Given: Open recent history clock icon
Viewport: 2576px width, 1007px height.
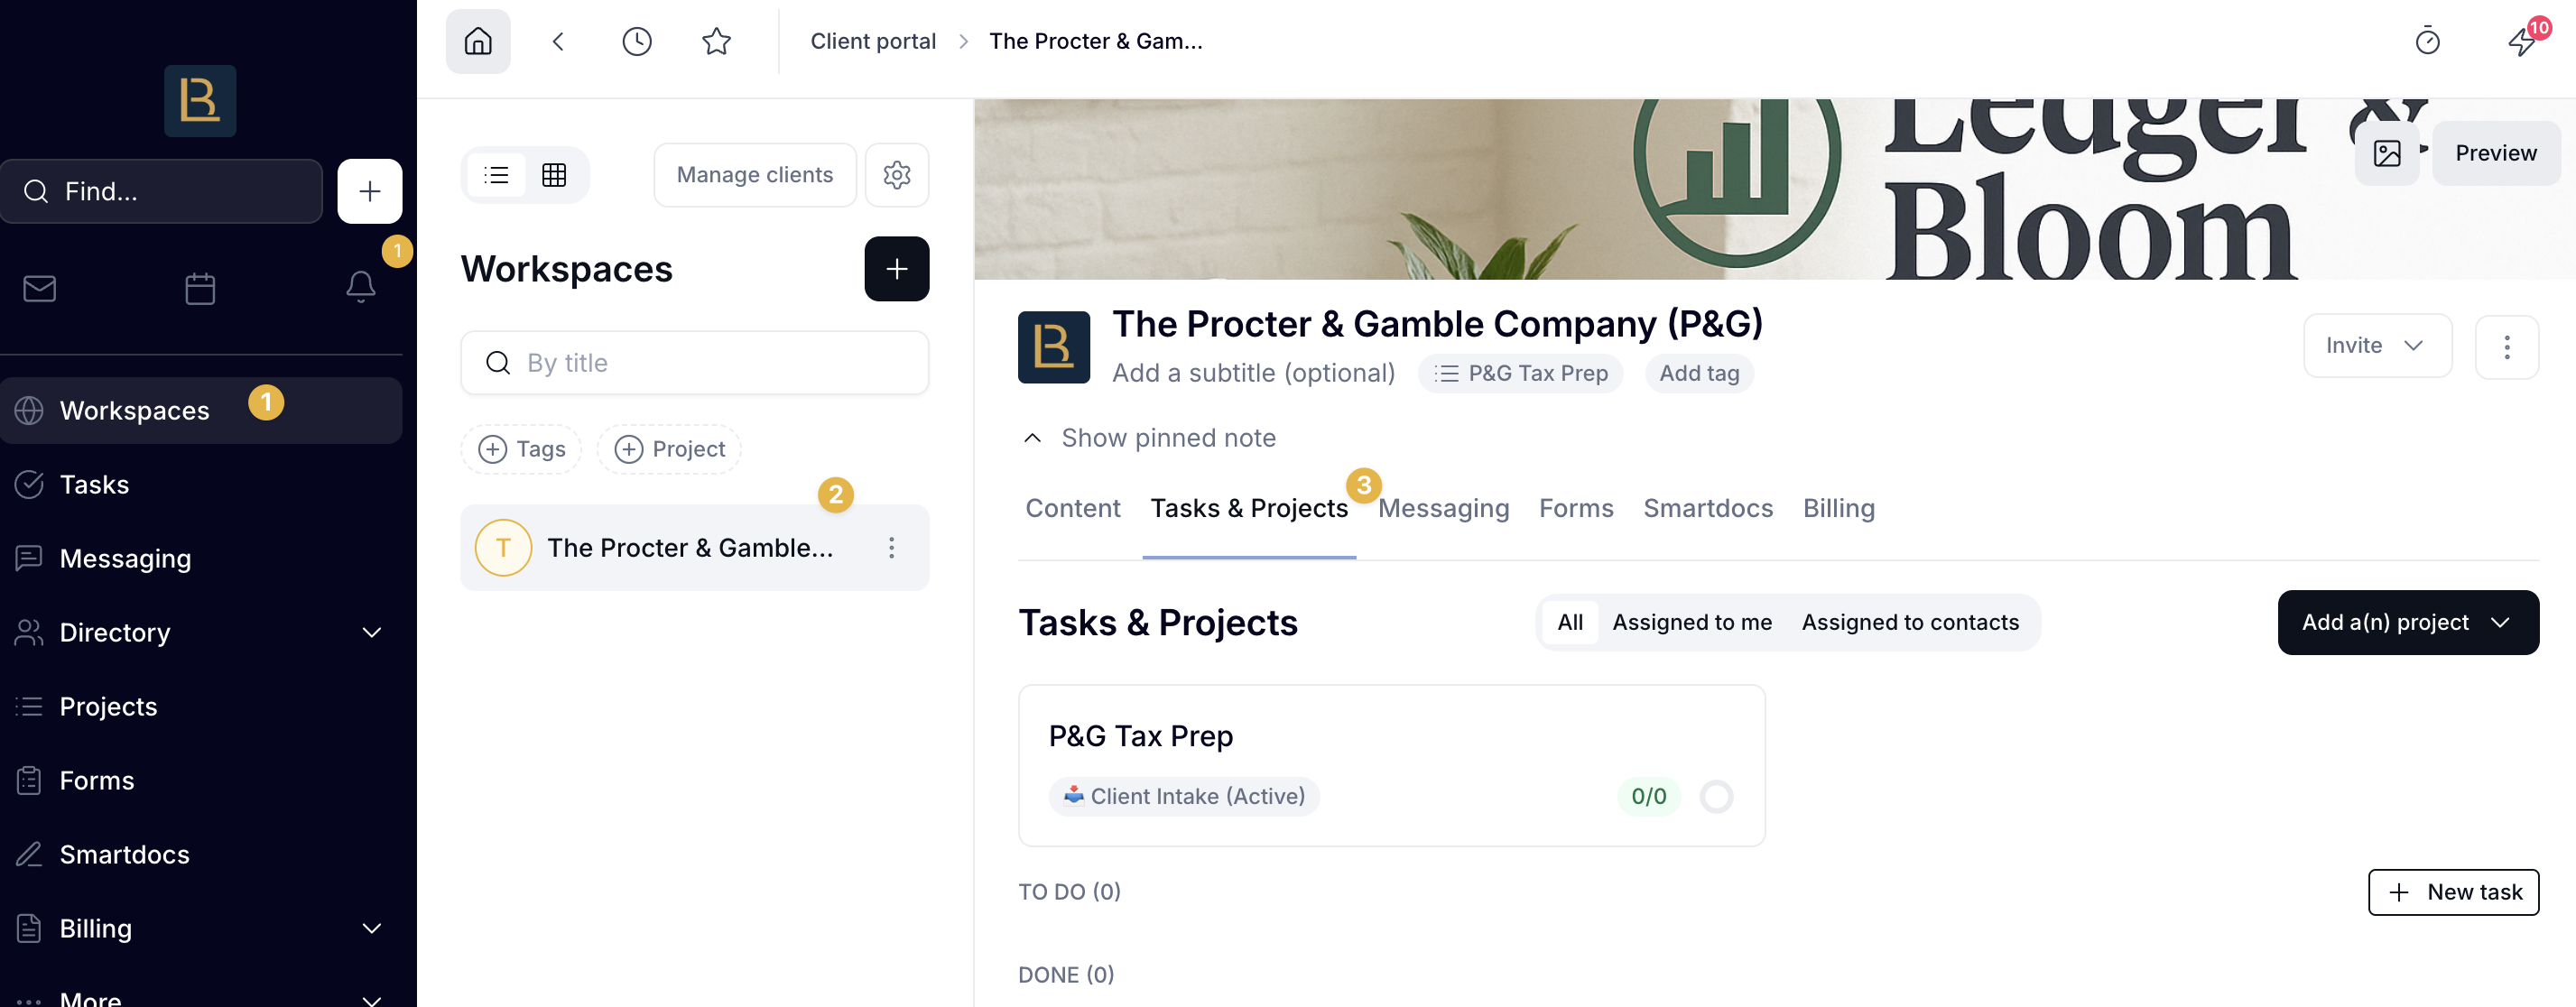Looking at the screenshot, I should click(637, 41).
